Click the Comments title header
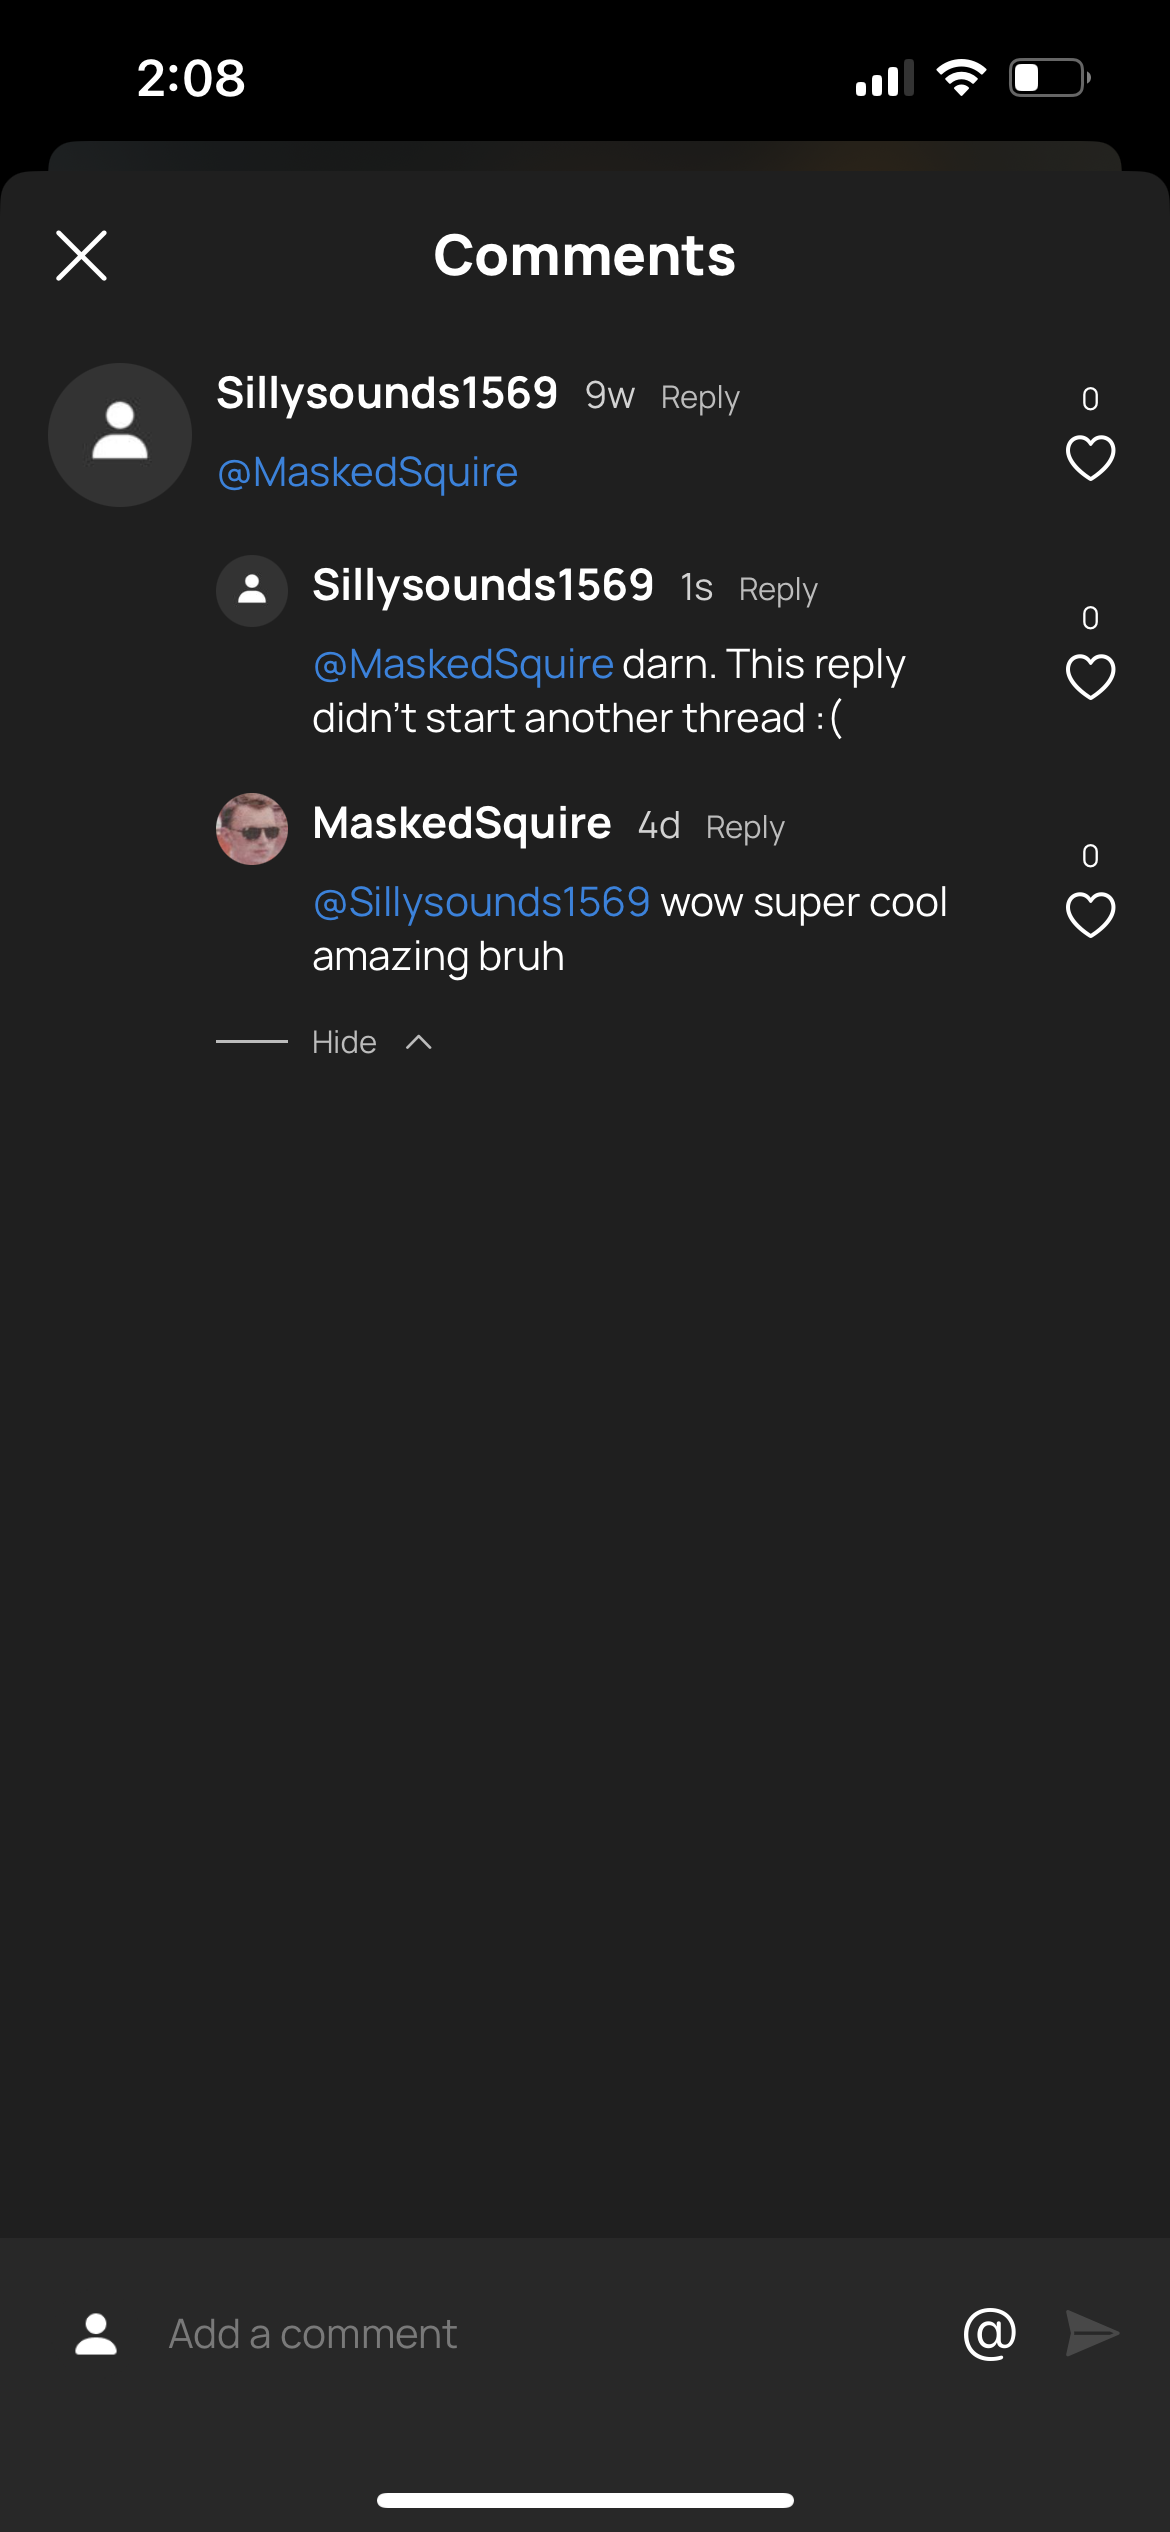This screenshot has height=2532, width=1170. [584, 256]
